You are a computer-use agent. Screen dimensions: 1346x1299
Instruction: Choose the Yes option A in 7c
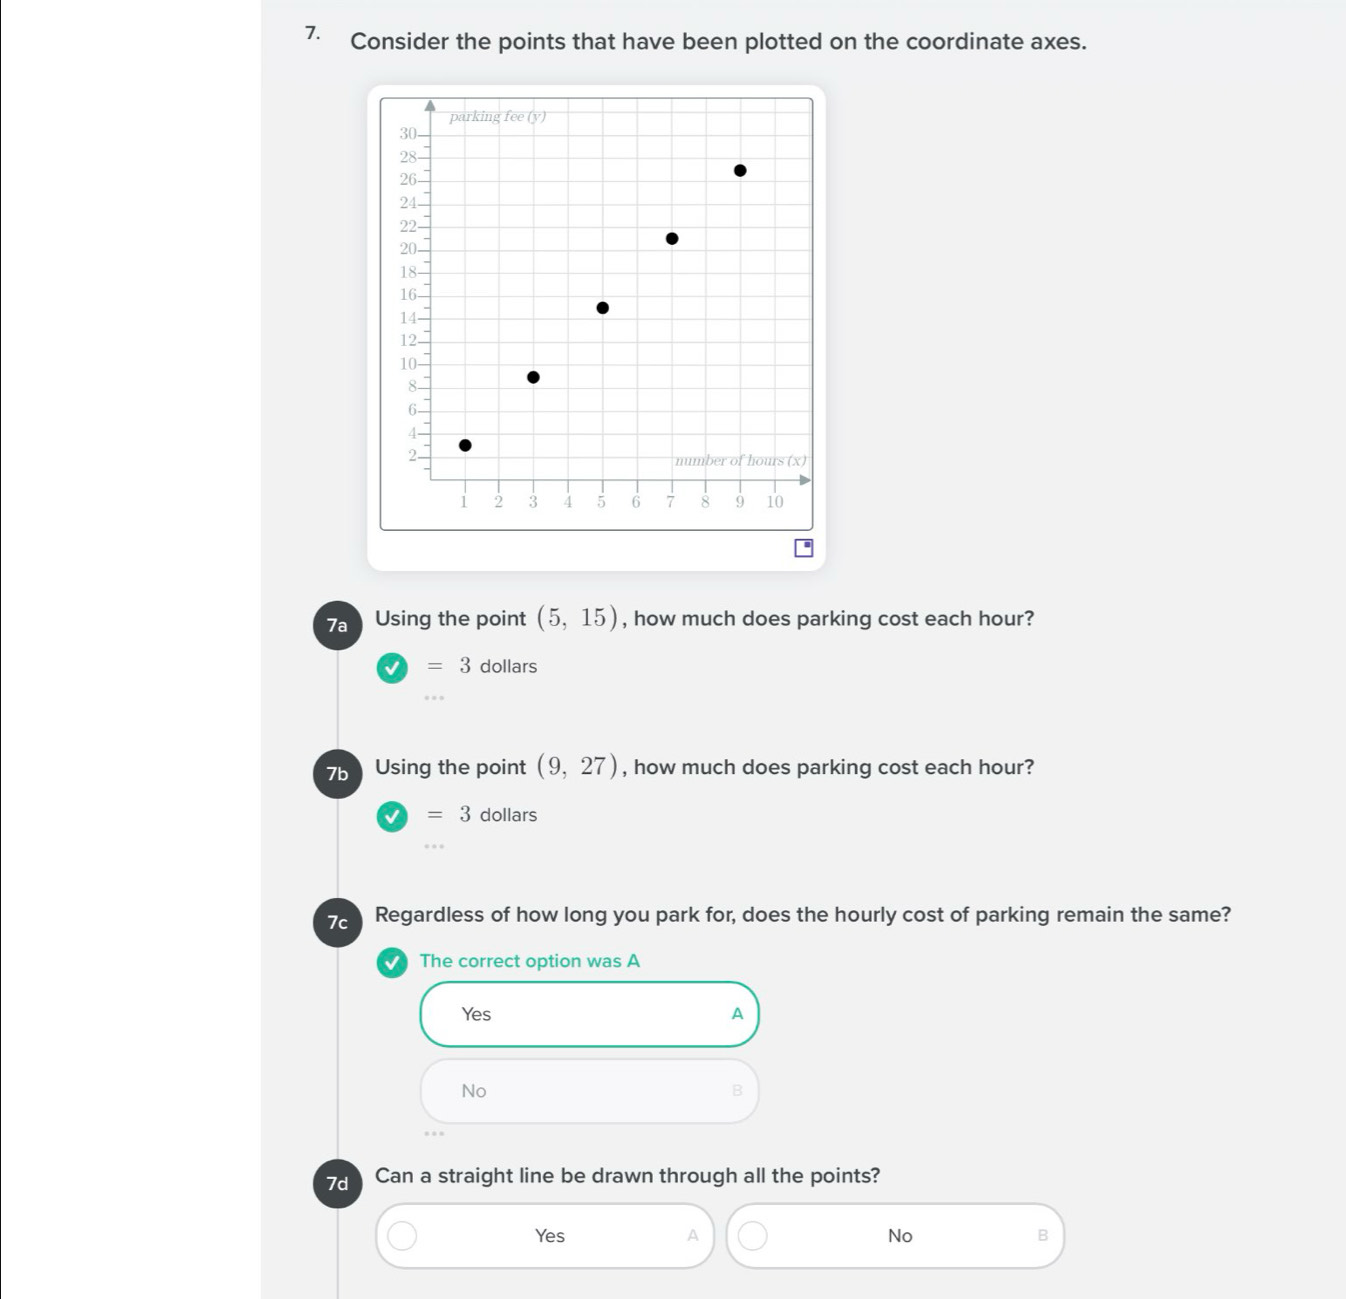(589, 1014)
